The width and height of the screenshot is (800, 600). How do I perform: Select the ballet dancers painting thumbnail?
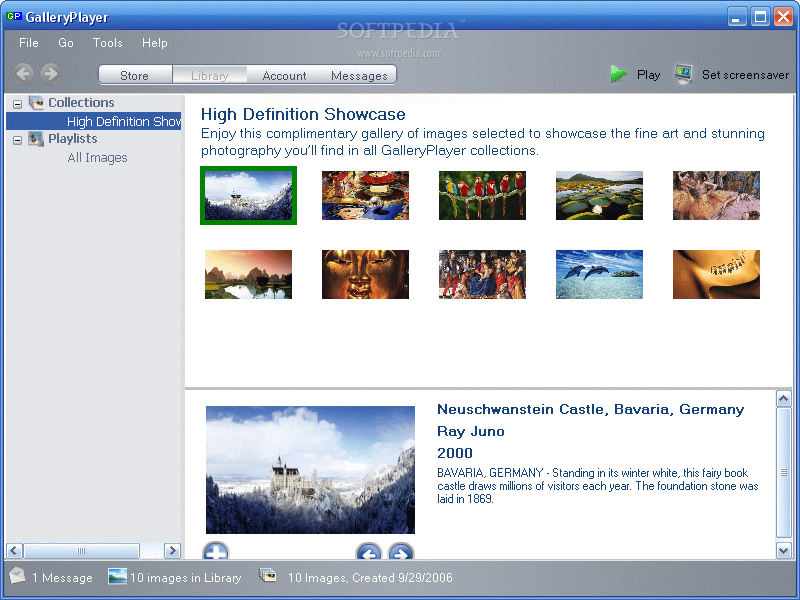(x=716, y=195)
